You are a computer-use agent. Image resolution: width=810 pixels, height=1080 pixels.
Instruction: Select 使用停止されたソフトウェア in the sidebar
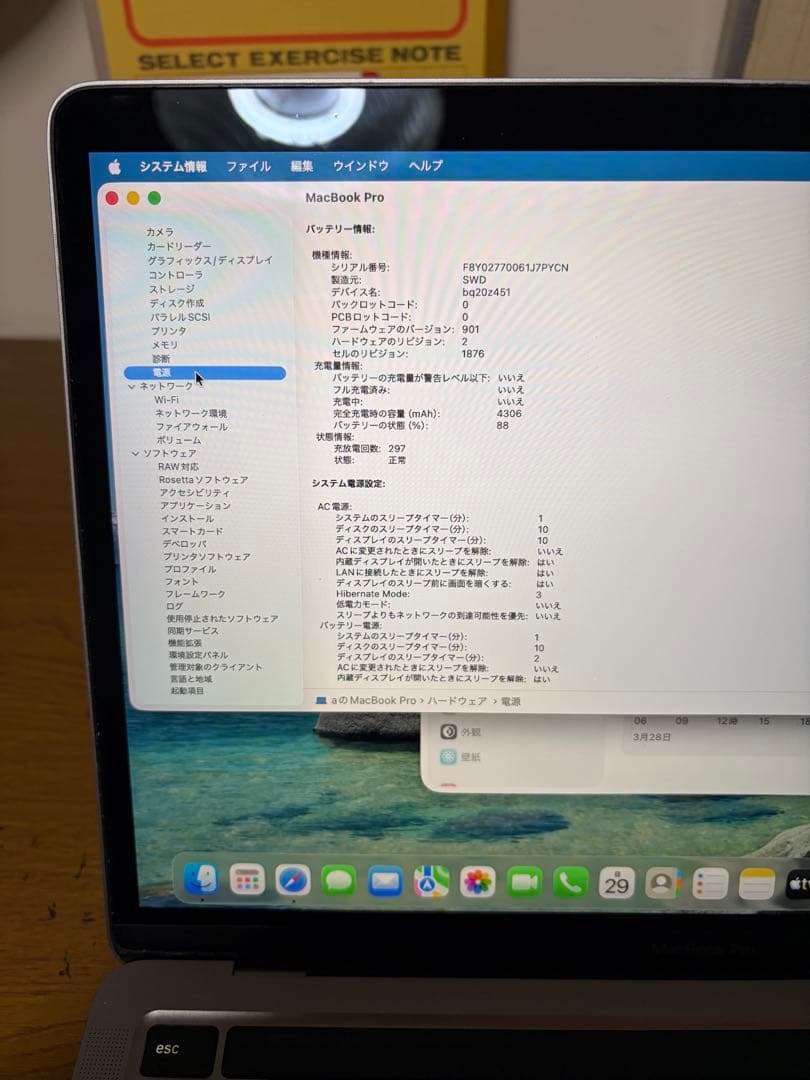pos(222,619)
